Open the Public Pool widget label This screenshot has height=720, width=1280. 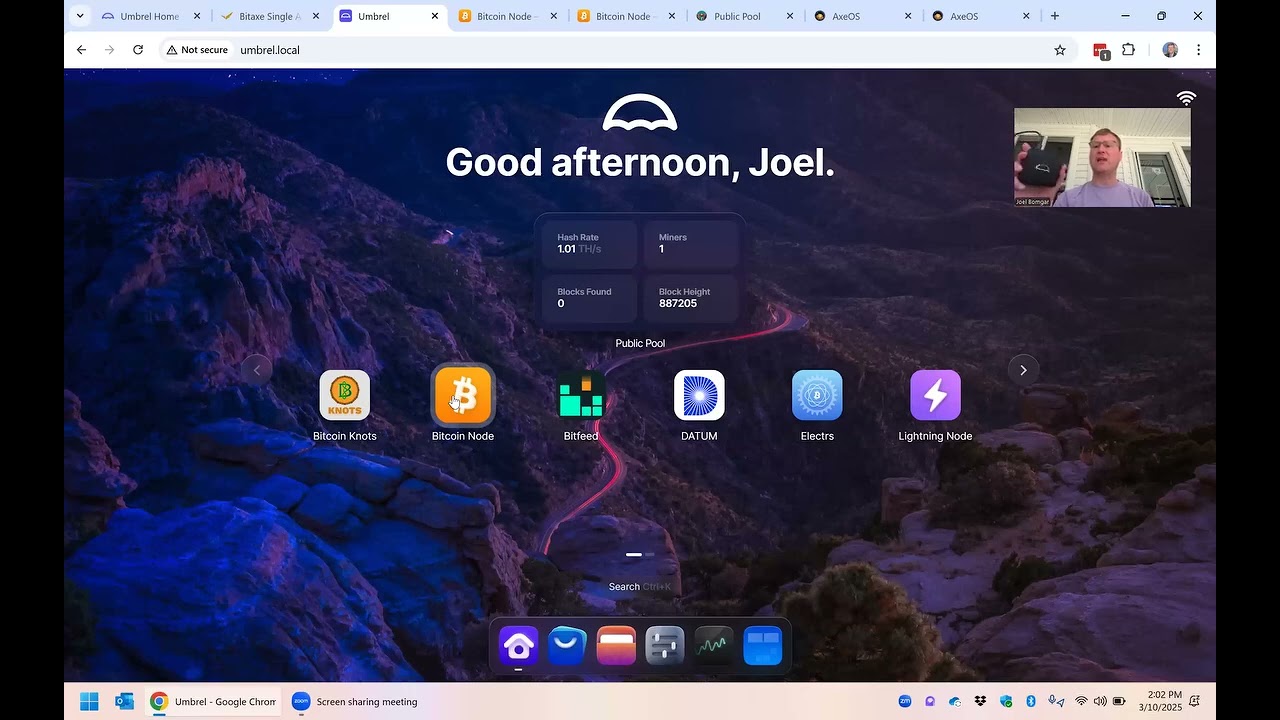(640, 343)
